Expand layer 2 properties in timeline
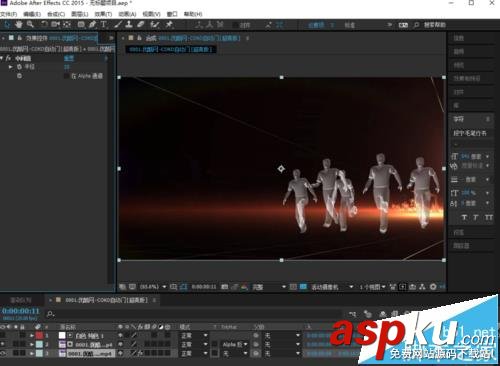Screen dimensions: 500x366 tap(32, 344)
